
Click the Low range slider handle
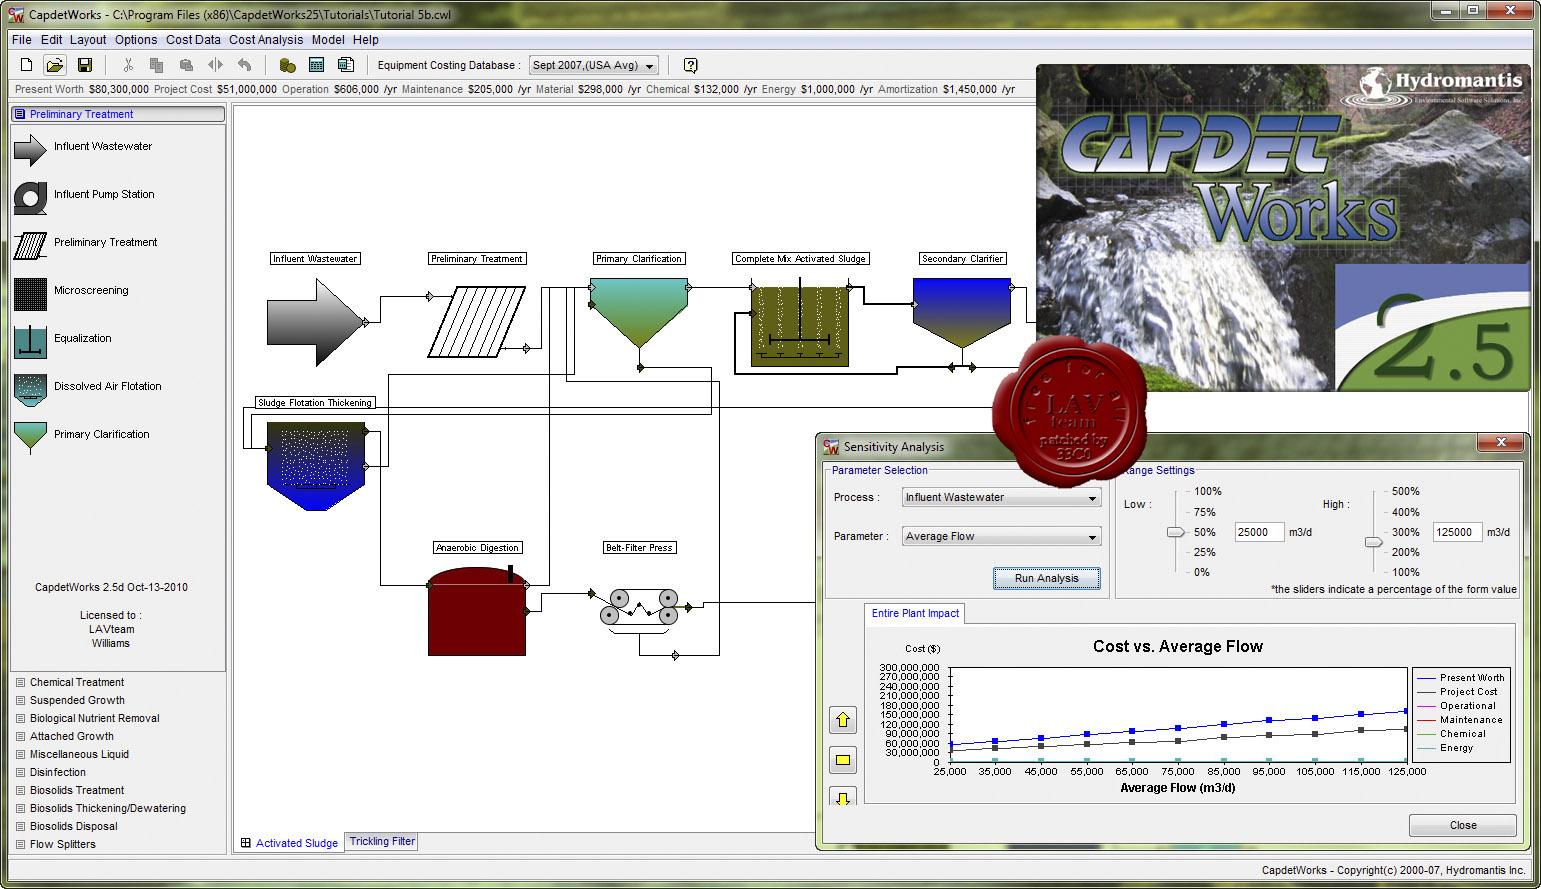click(1176, 532)
